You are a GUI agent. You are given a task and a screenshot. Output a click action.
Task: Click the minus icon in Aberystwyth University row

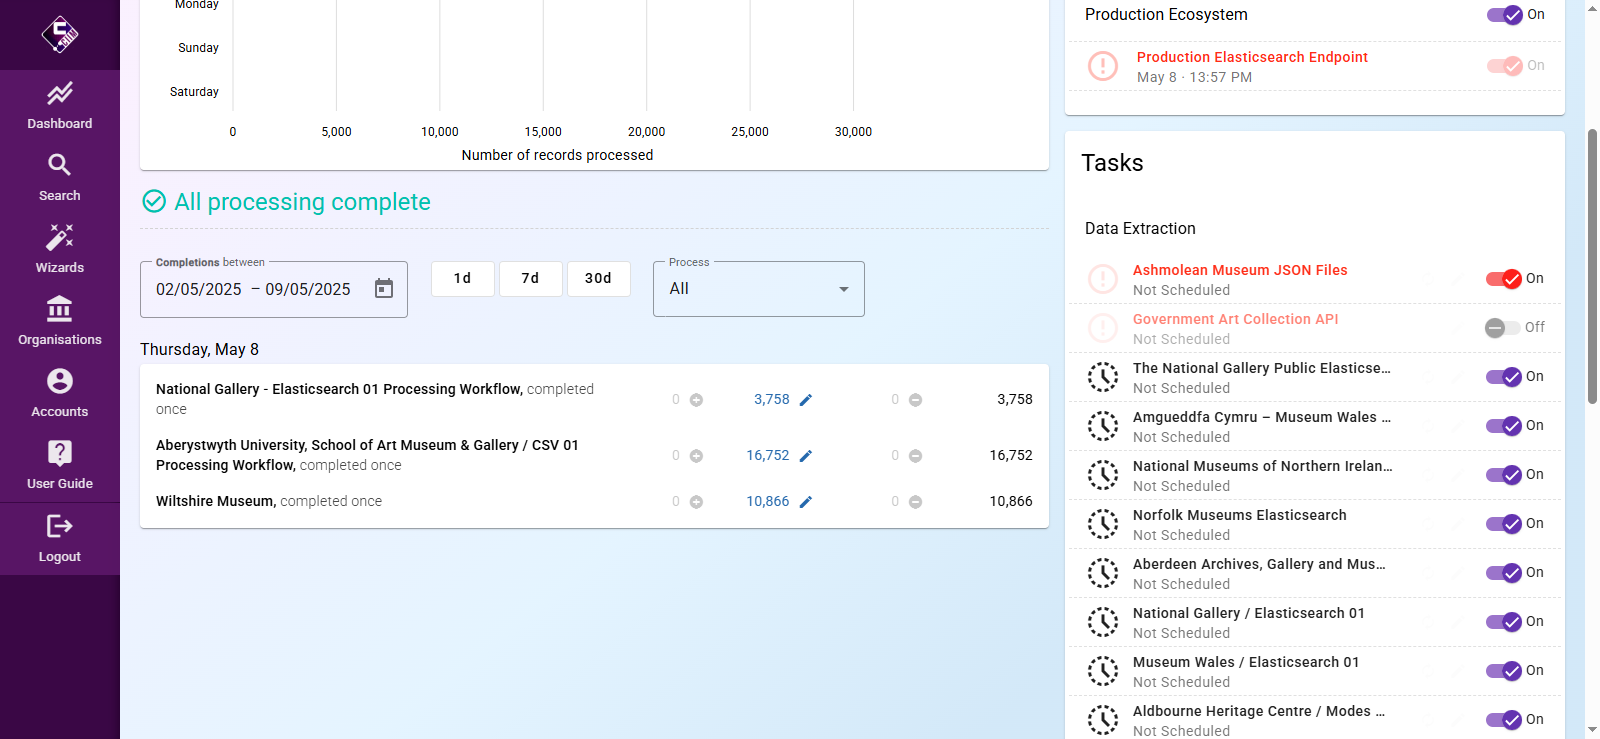[x=916, y=456]
